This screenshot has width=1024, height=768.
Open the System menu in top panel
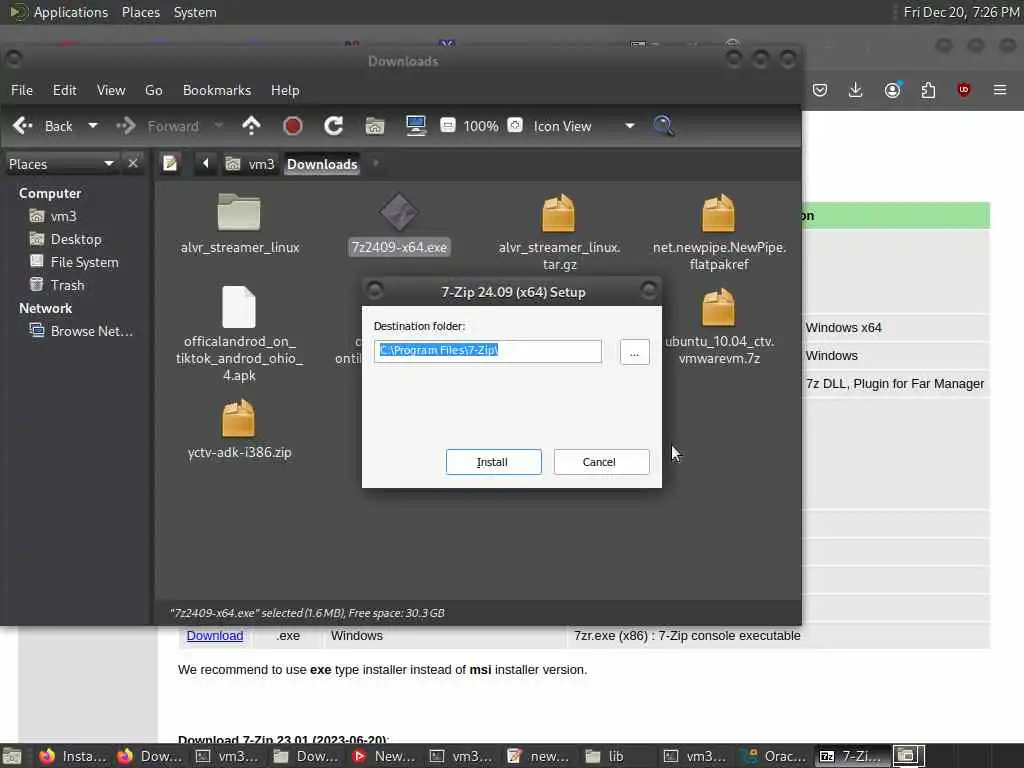[x=195, y=12]
